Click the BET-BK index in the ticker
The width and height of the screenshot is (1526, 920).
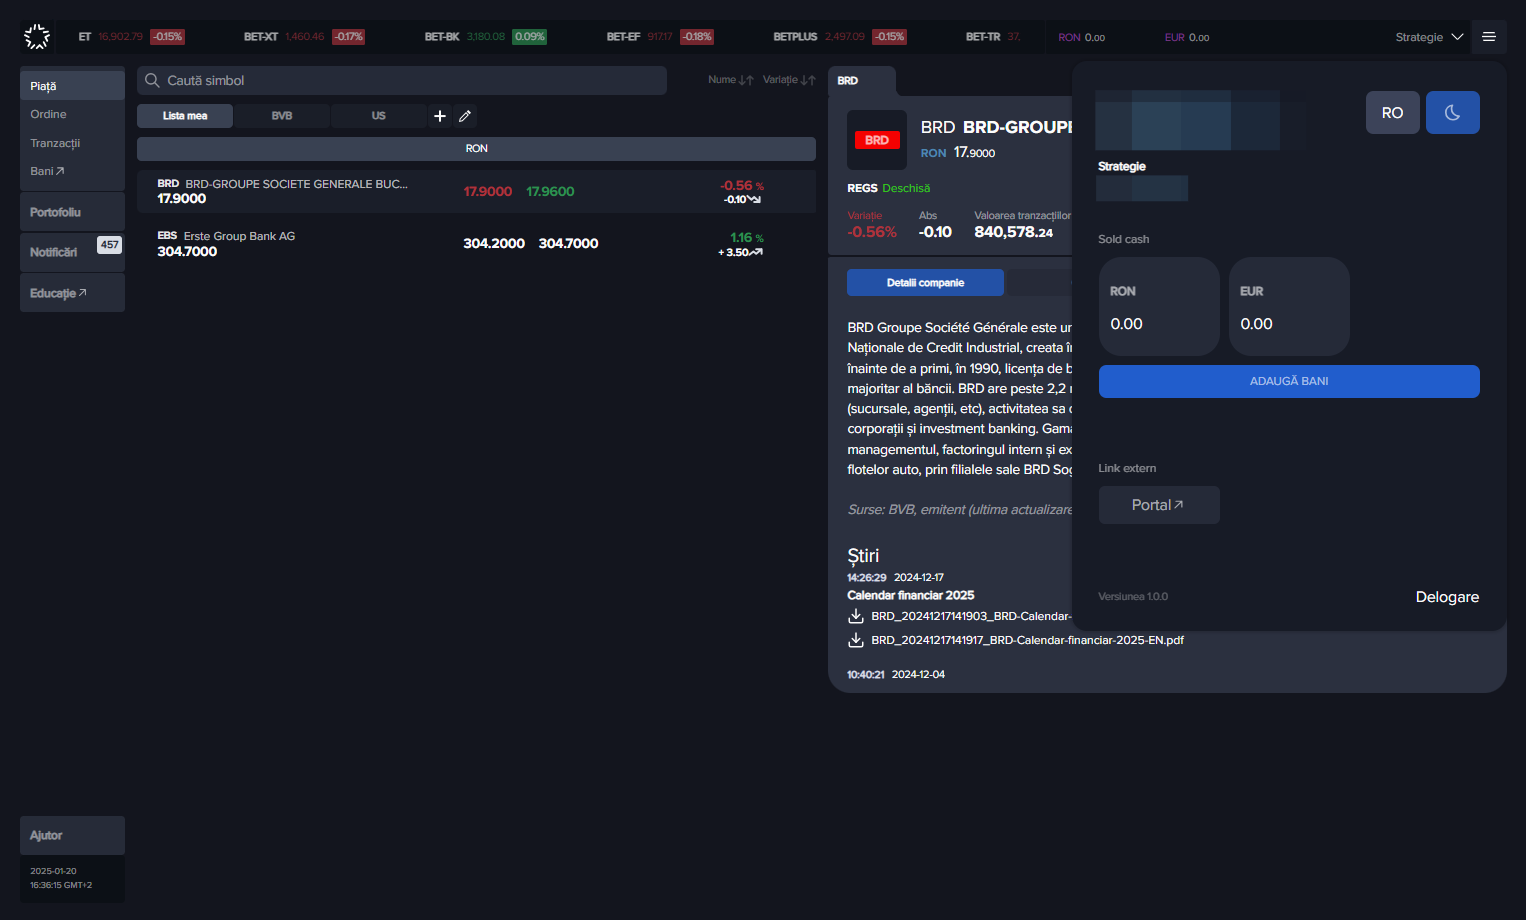click(485, 37)
